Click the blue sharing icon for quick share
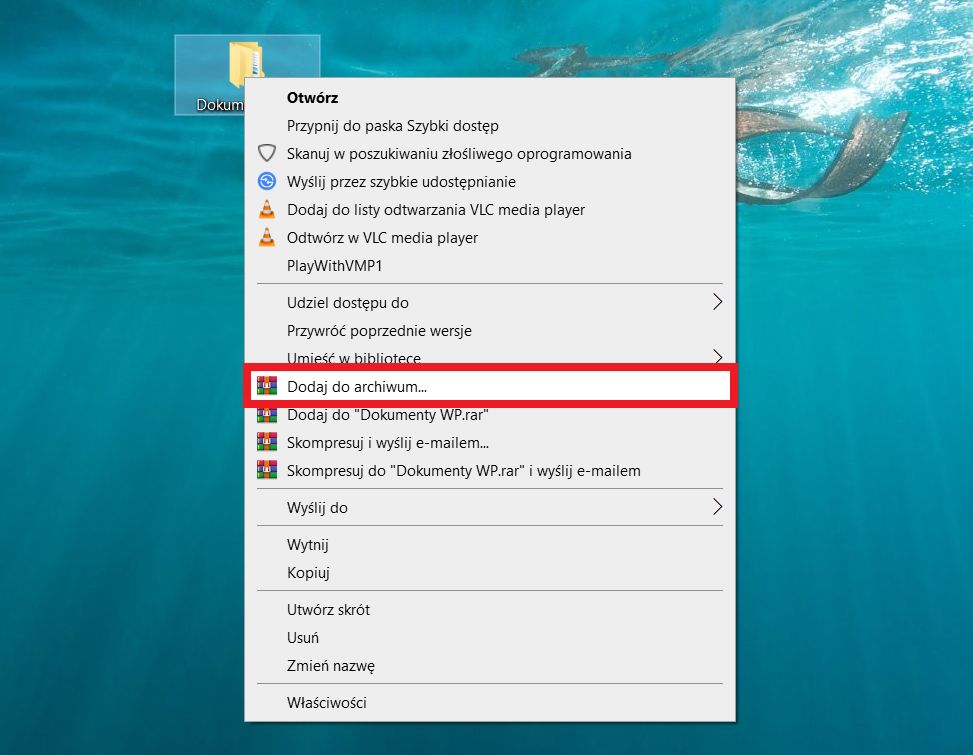This screenshot has width=973, height=755. coord(266,181)
